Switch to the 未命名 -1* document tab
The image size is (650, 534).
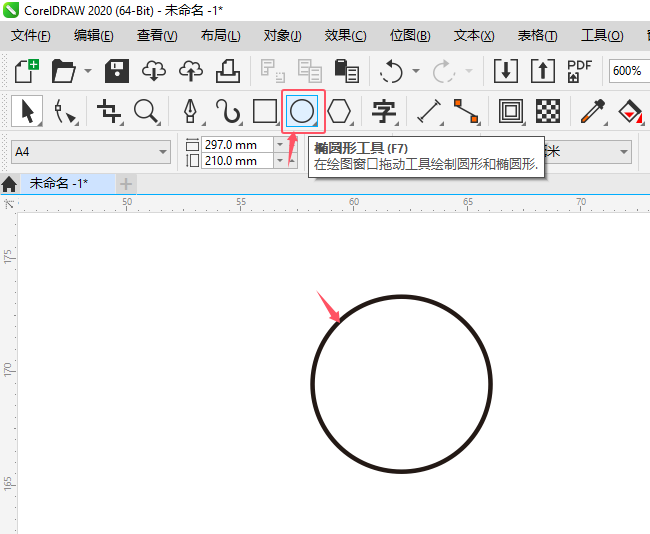pos(67,183)
